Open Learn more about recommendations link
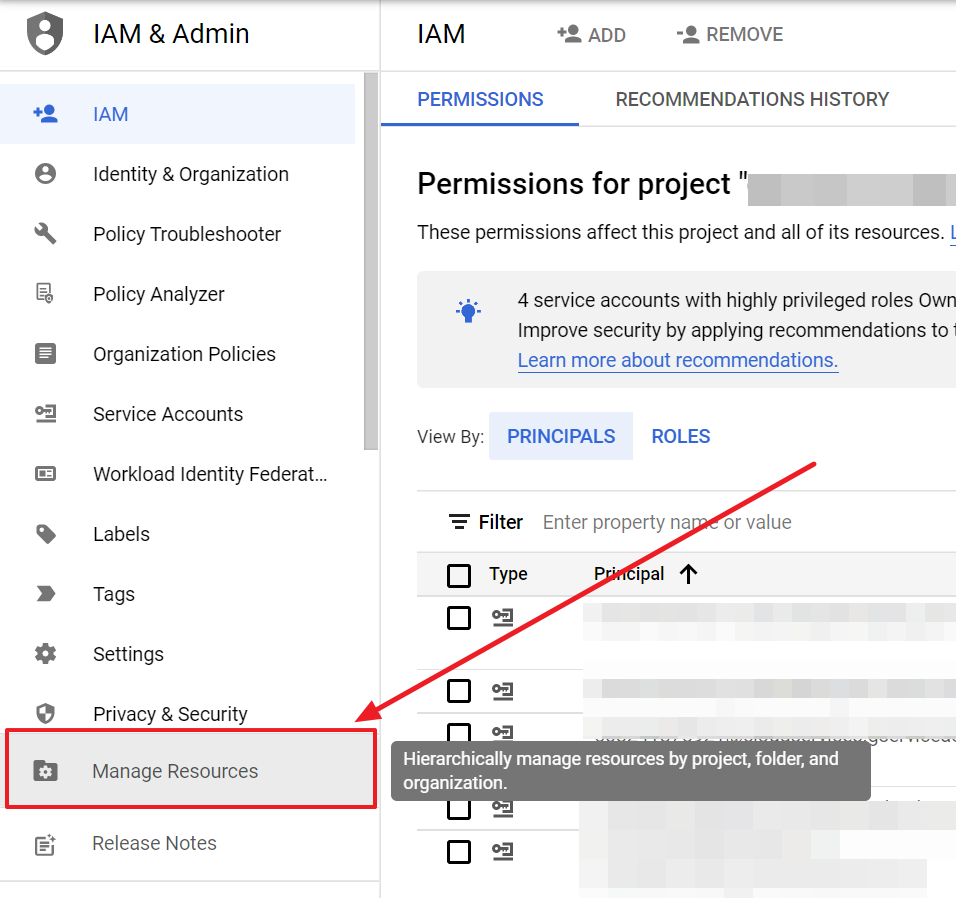Image resolution: width=956 pixels, height=898 pixels. click(677, 360)
